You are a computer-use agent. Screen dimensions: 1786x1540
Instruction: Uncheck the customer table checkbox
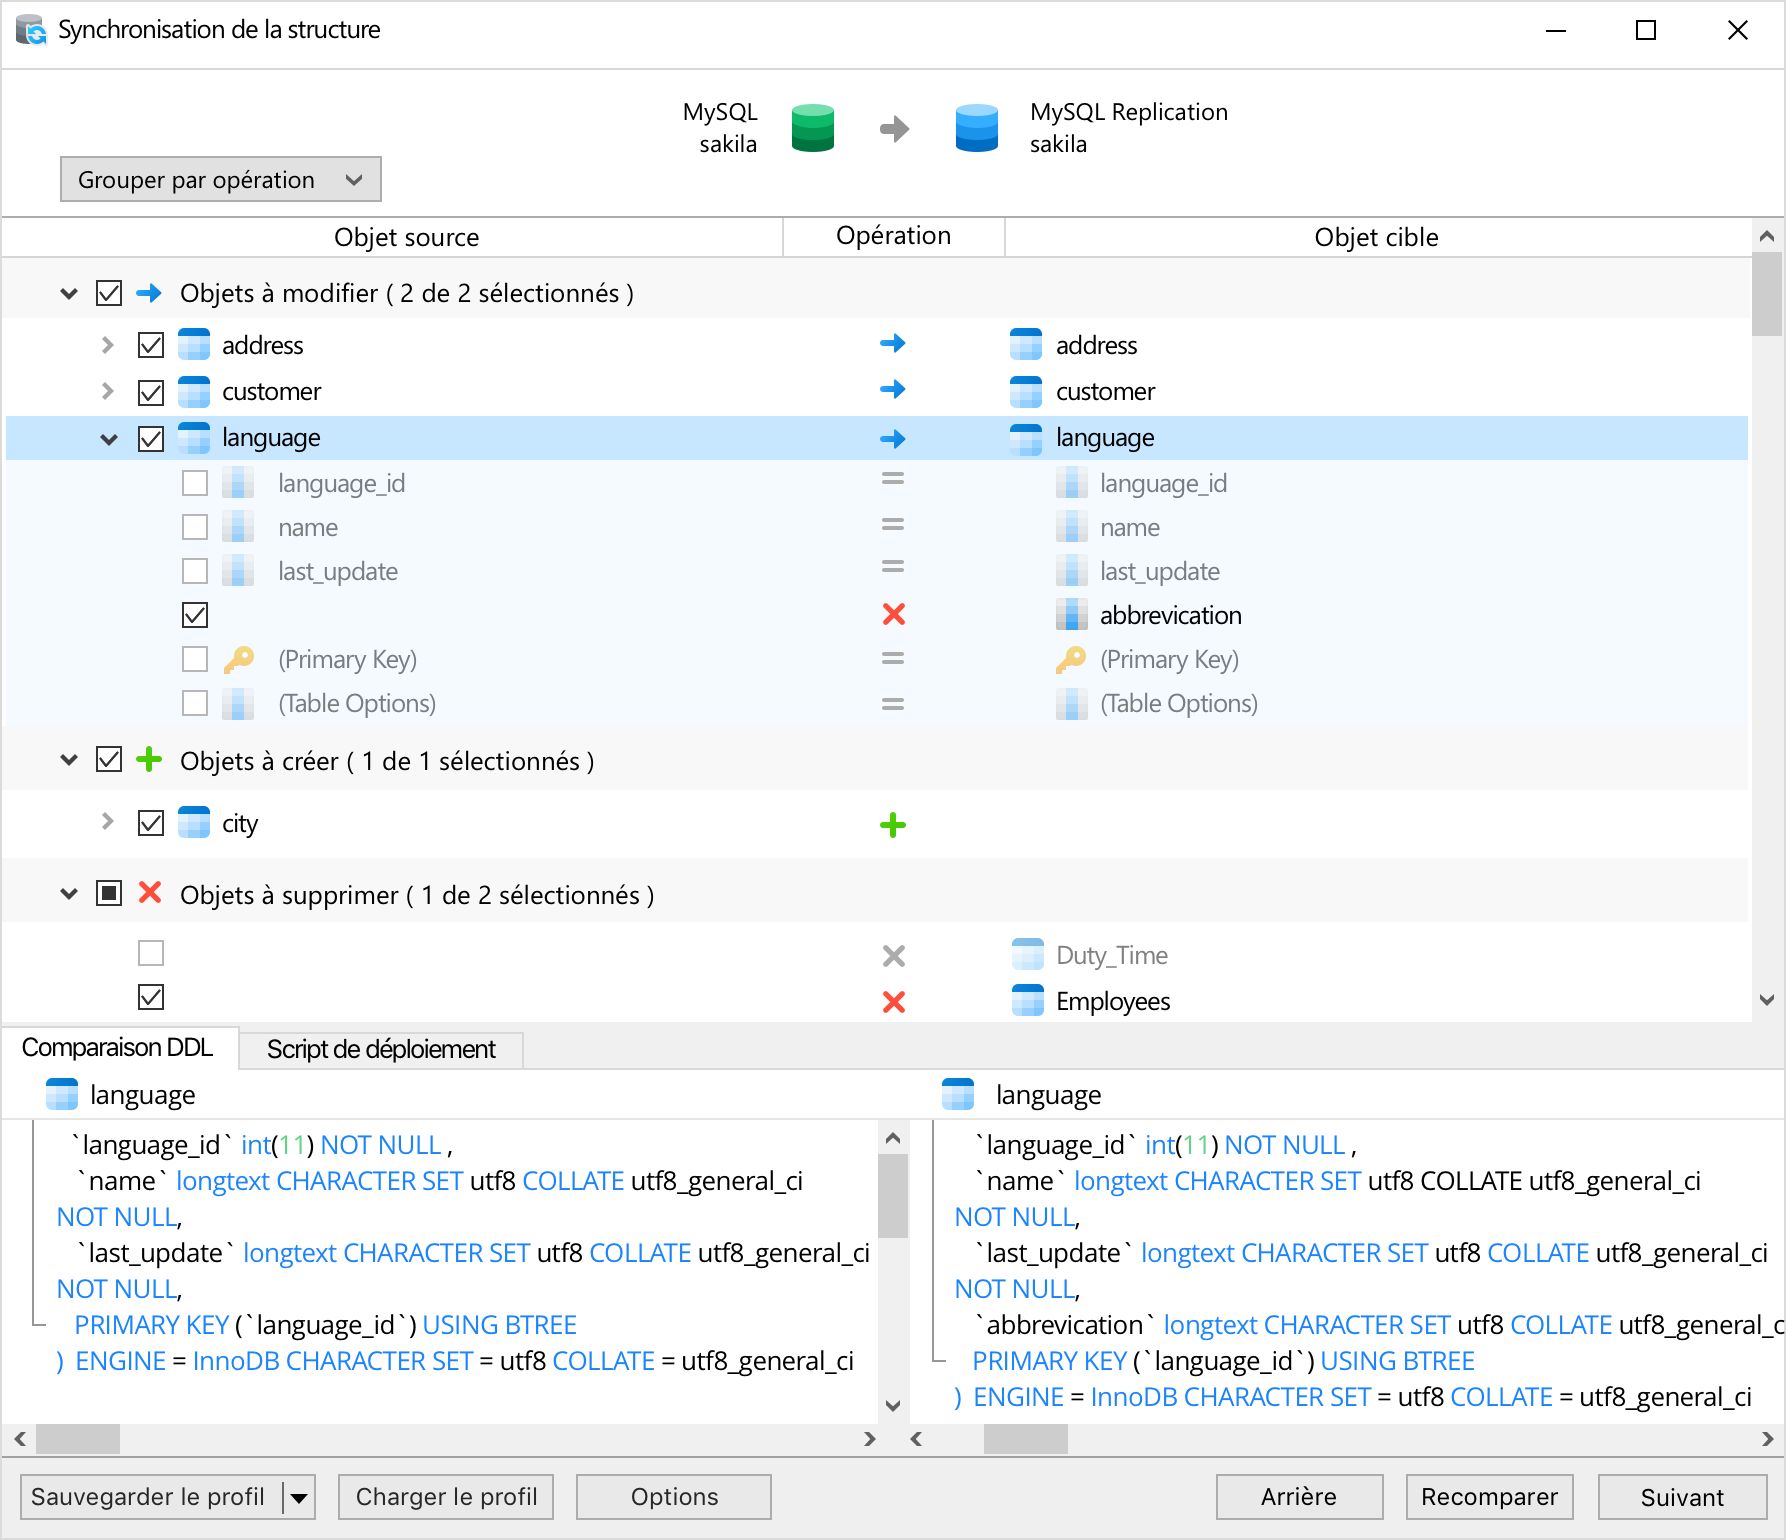click(151, 392)
